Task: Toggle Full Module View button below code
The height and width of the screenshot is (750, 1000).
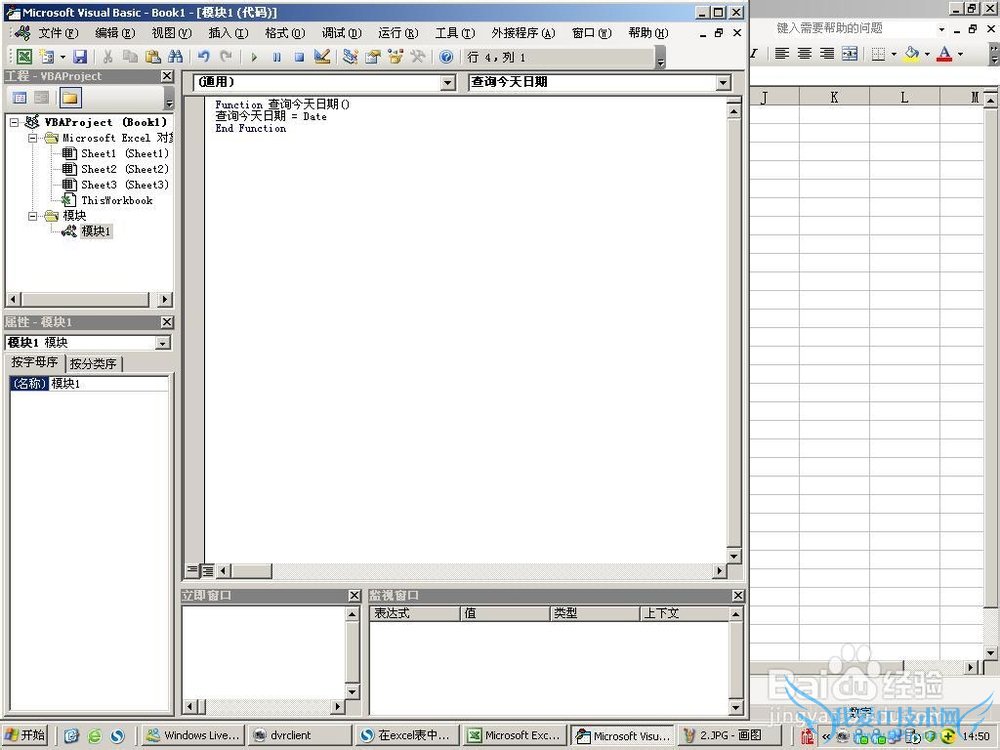Action: click(207, 570)
